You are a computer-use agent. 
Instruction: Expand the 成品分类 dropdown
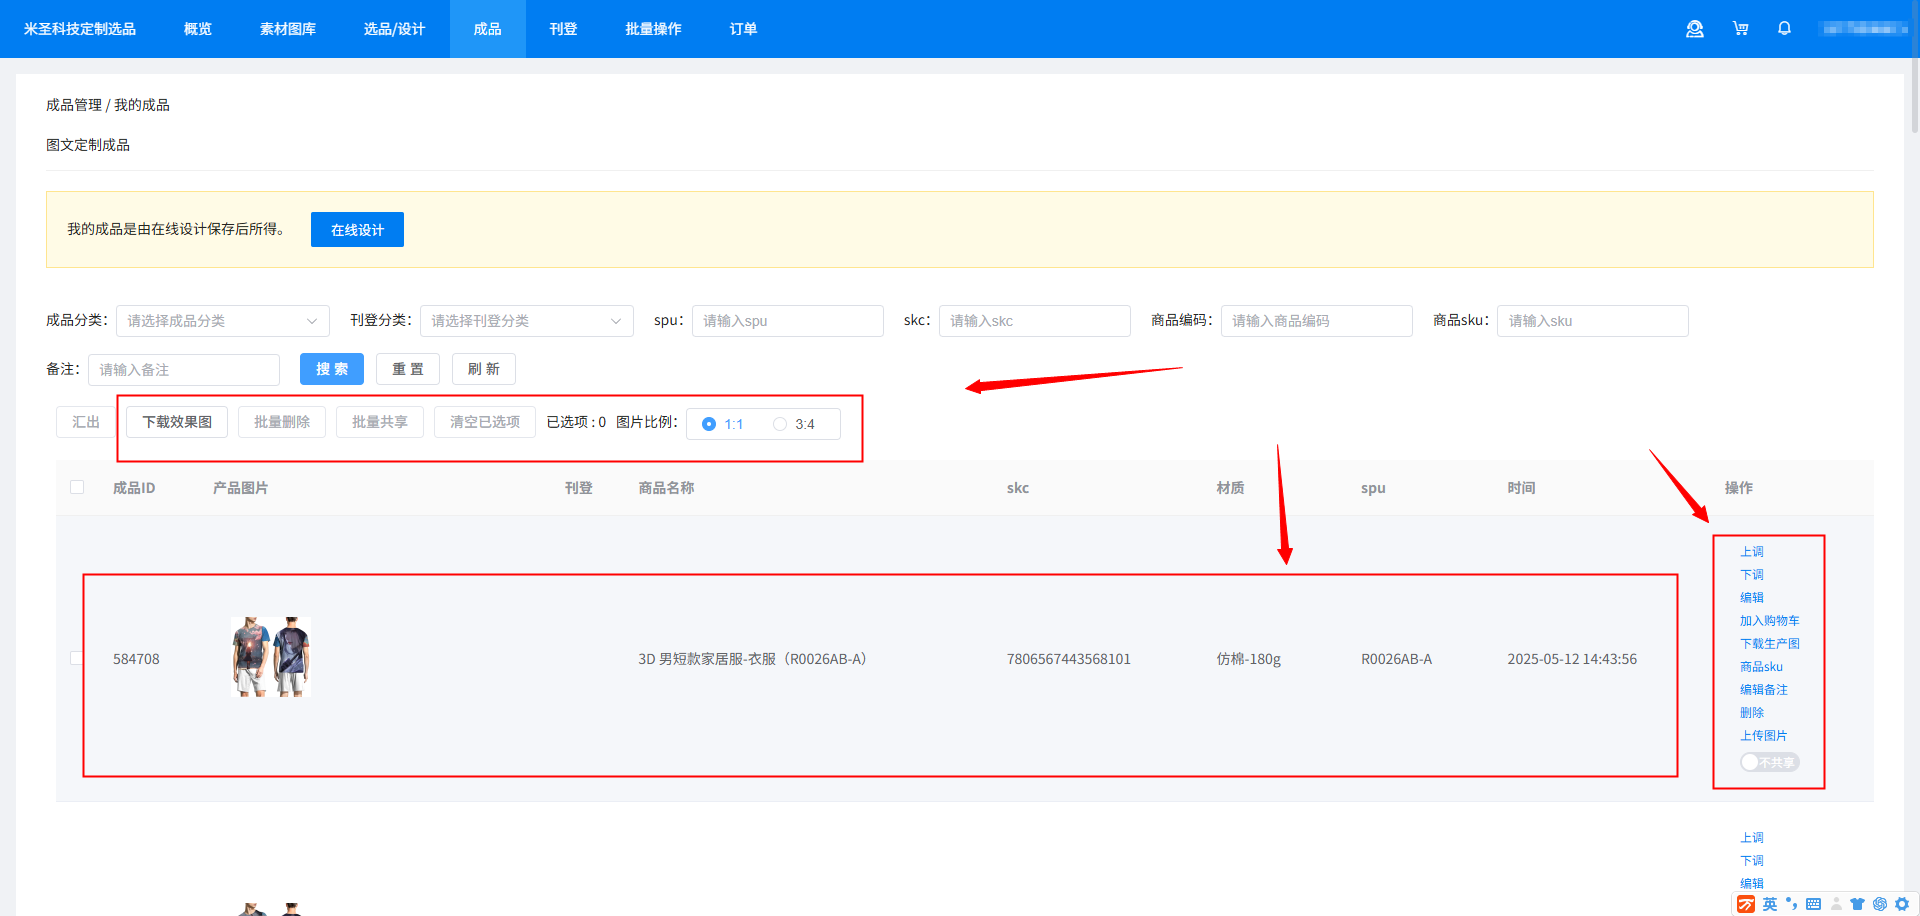coord(222,321)
